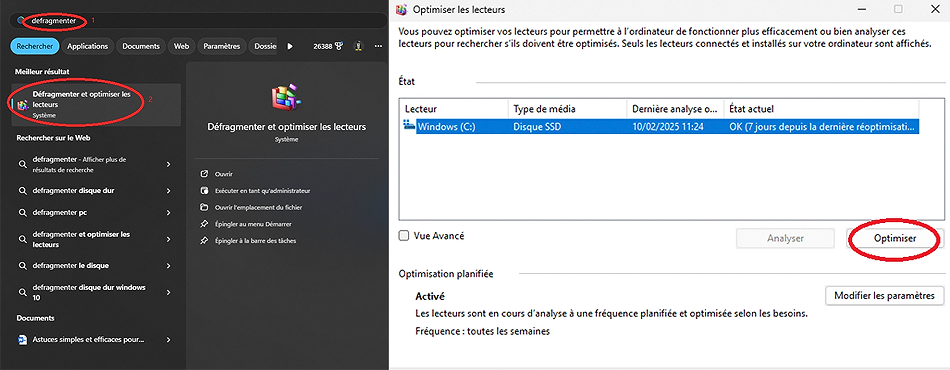This screenshot has width=950, height=370.
Task: Switch to the Documents filter tab
Action: (x=141, y=46)
